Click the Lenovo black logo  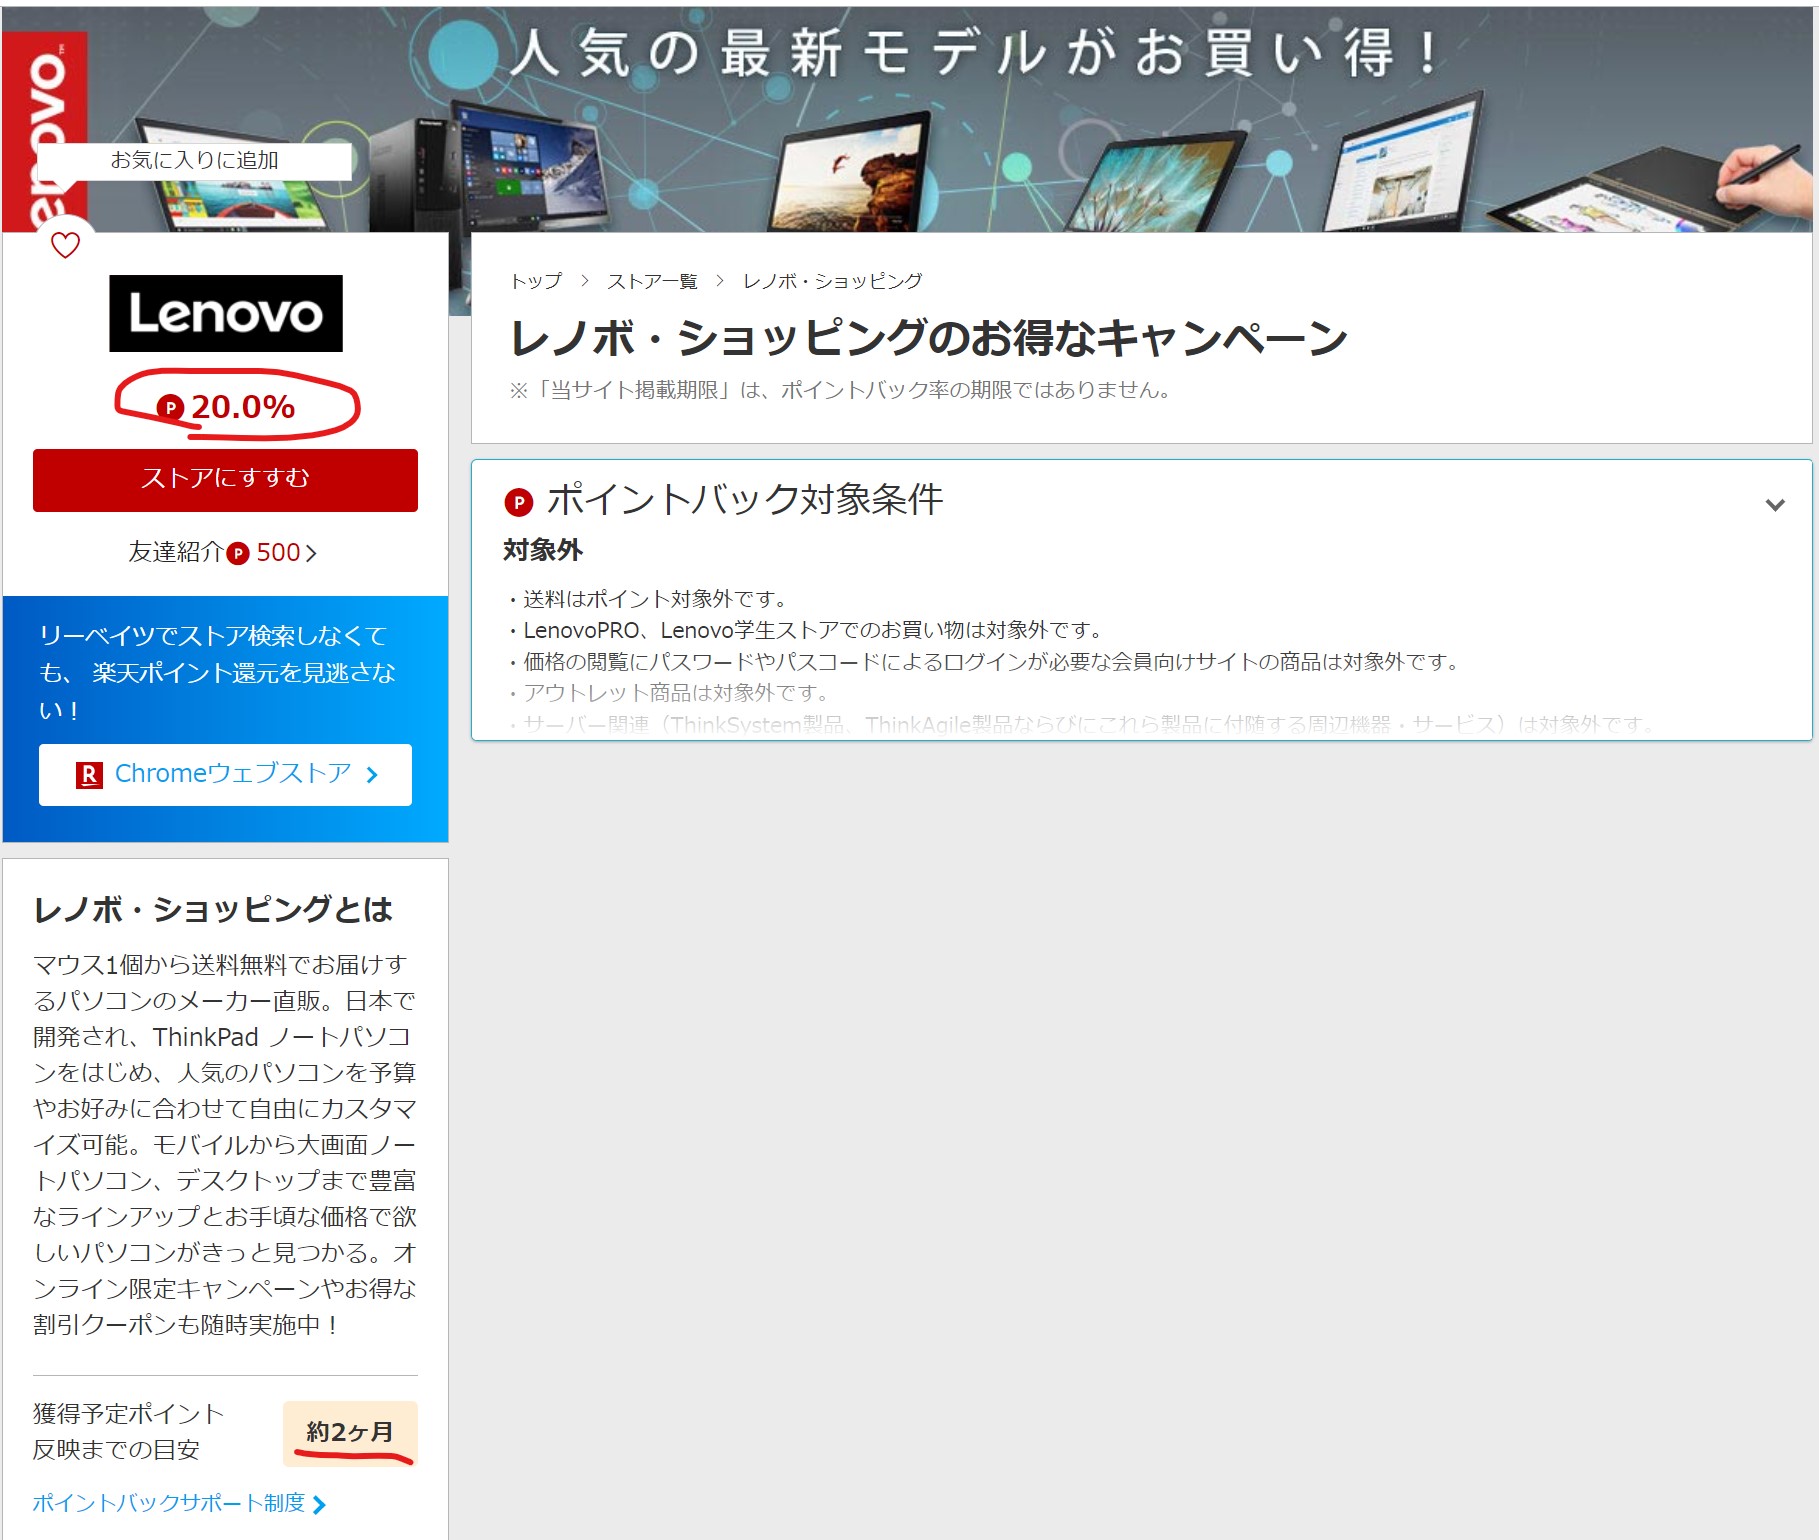[x=226, y=313]
